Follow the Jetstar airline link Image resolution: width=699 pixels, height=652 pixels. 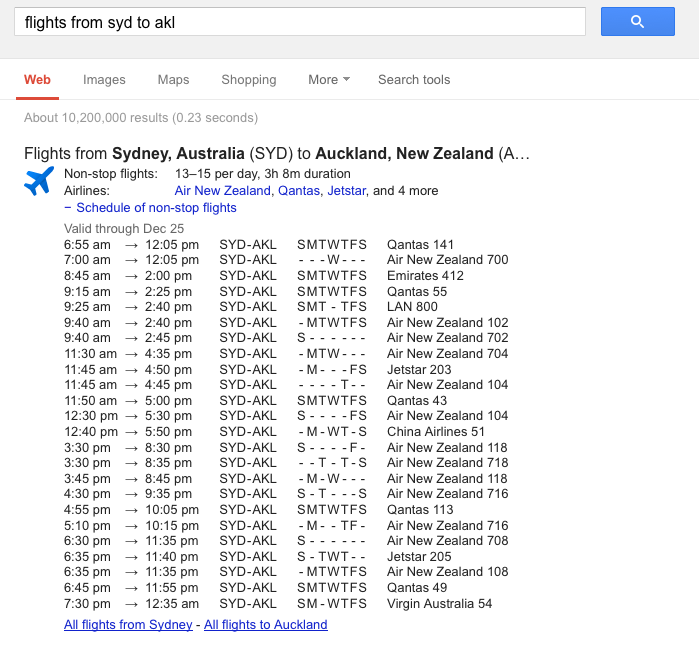[346, 191]
